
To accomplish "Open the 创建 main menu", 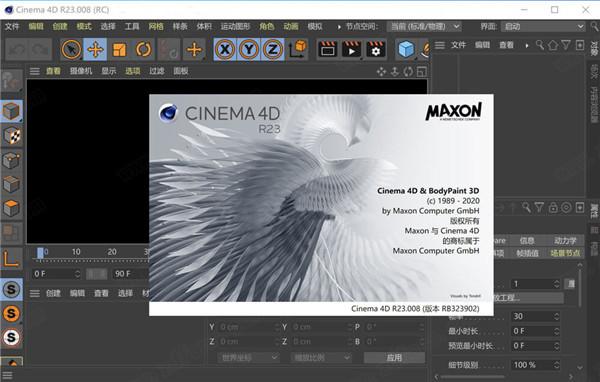I will (60, 26).
